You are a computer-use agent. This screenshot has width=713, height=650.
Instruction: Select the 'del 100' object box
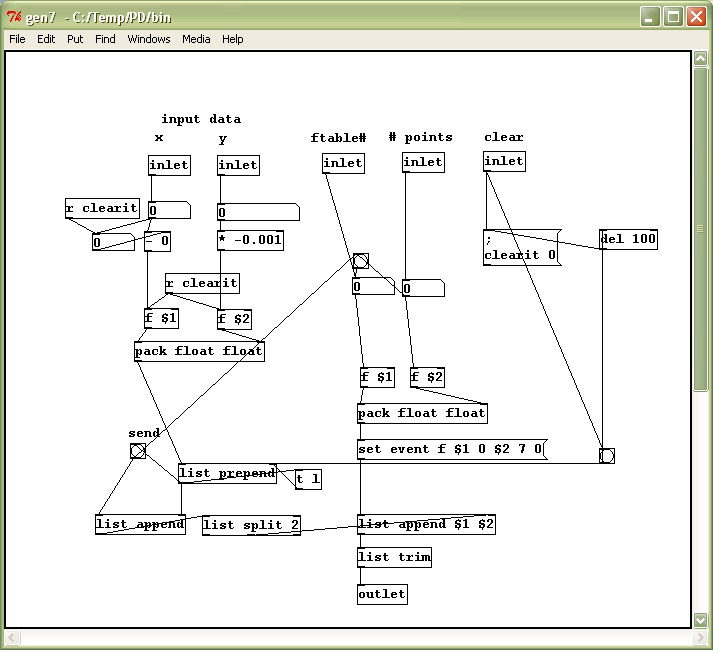pos(628,239)
